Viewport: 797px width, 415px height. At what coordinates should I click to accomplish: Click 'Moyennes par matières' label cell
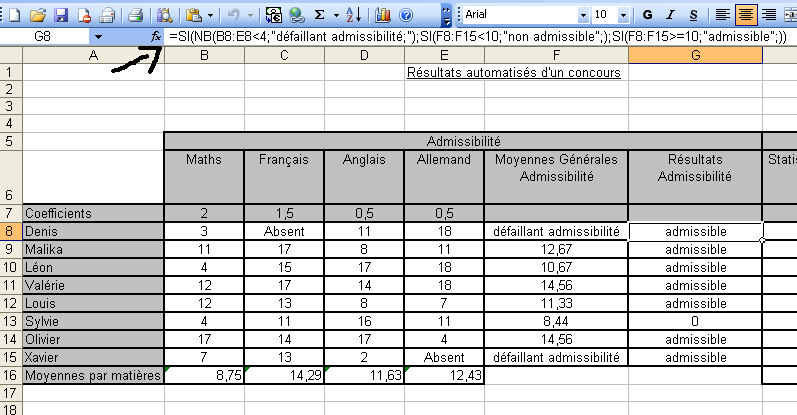pos(93,375)
